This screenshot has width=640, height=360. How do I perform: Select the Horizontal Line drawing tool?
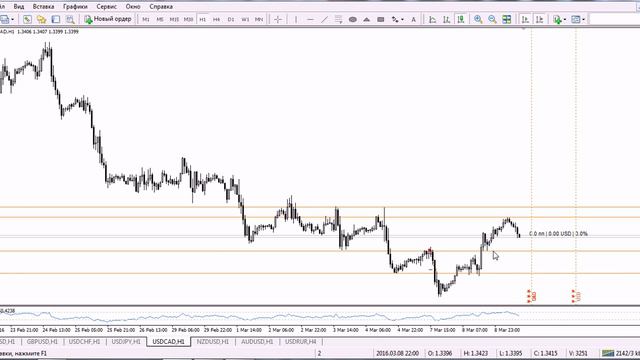point(310,19)
